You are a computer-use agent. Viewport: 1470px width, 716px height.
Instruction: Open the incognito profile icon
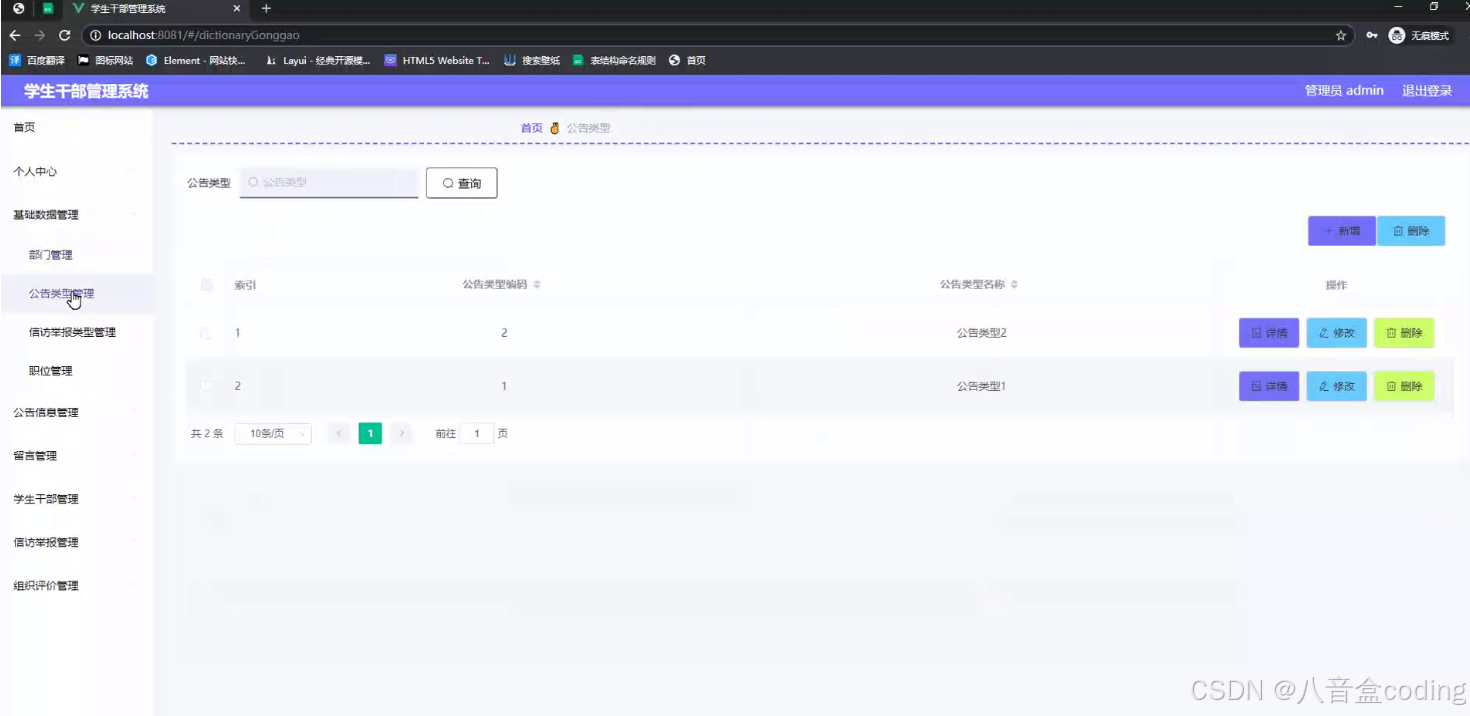[1397, 35]
